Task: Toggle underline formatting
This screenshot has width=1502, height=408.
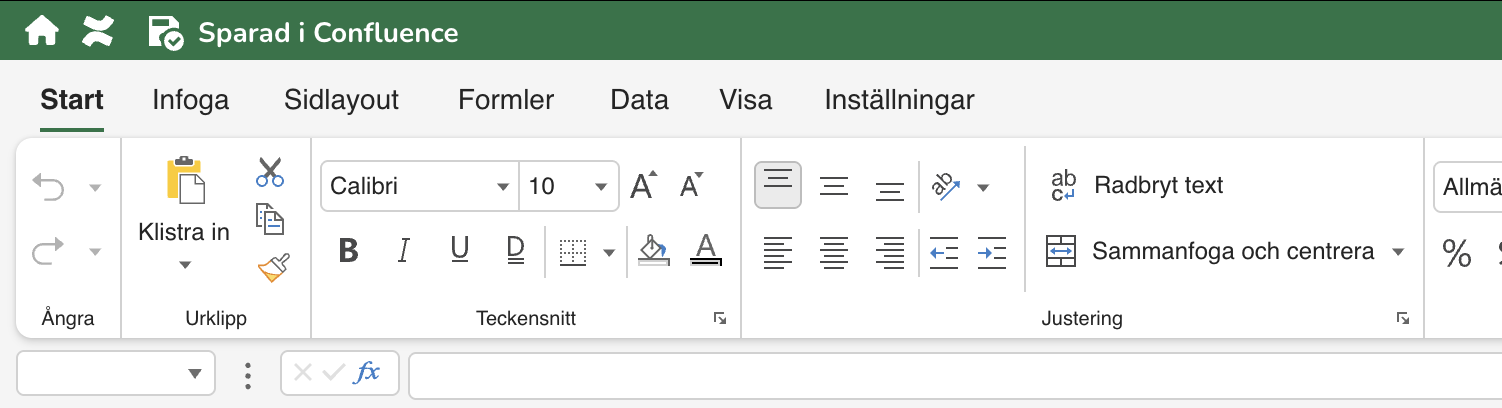Action: [x=460, y=251]
